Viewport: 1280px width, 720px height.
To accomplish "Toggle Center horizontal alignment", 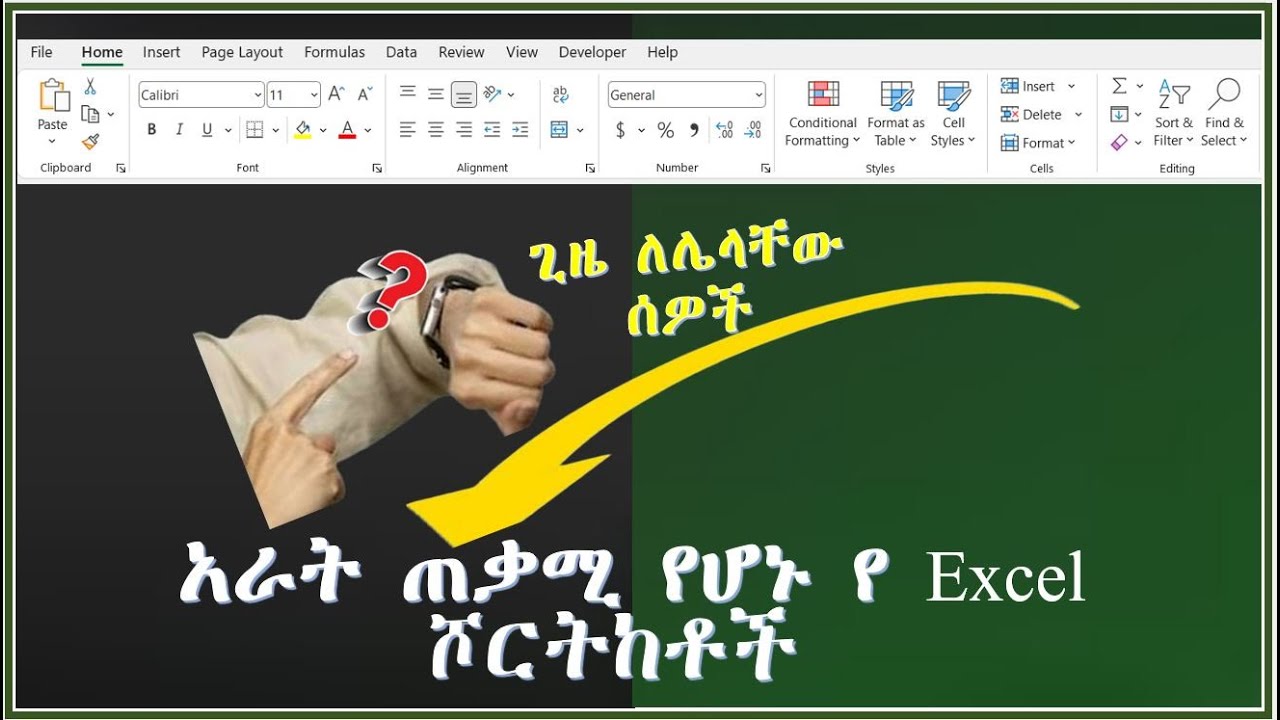I will point(436,129).
